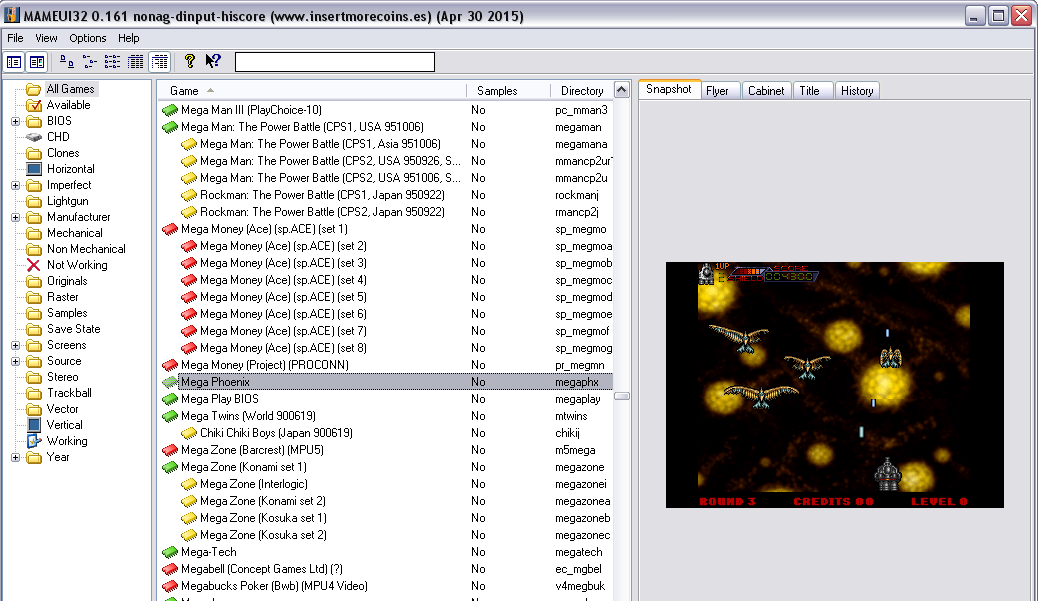Switch to details view
The image size is (1039, 601).
click(x=136, y=62)
